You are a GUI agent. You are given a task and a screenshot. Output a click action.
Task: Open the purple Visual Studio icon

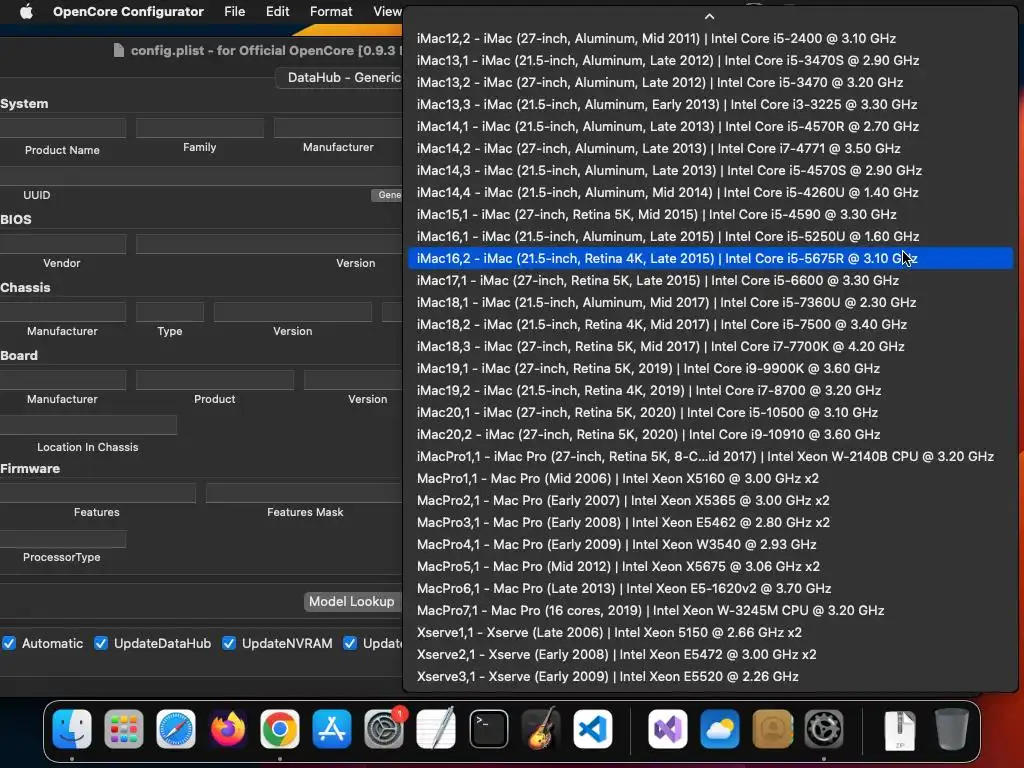(667, 728)
